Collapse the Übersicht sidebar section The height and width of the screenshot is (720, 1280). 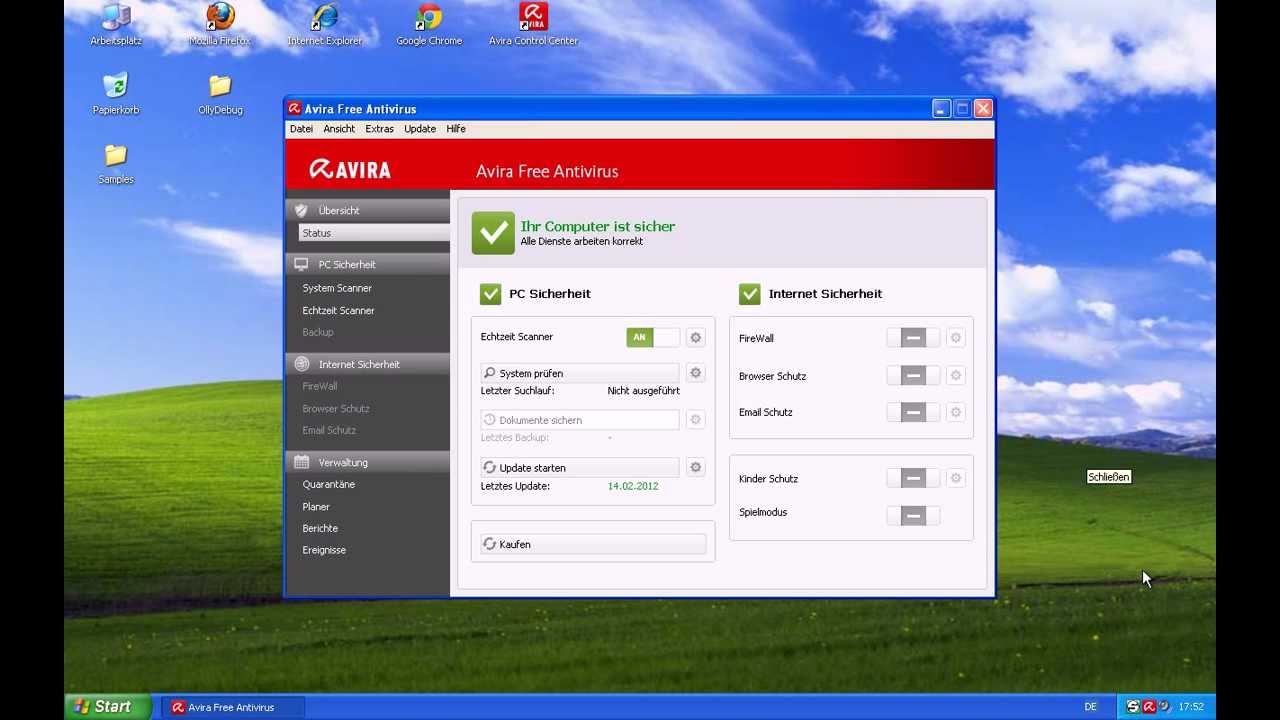368,210
